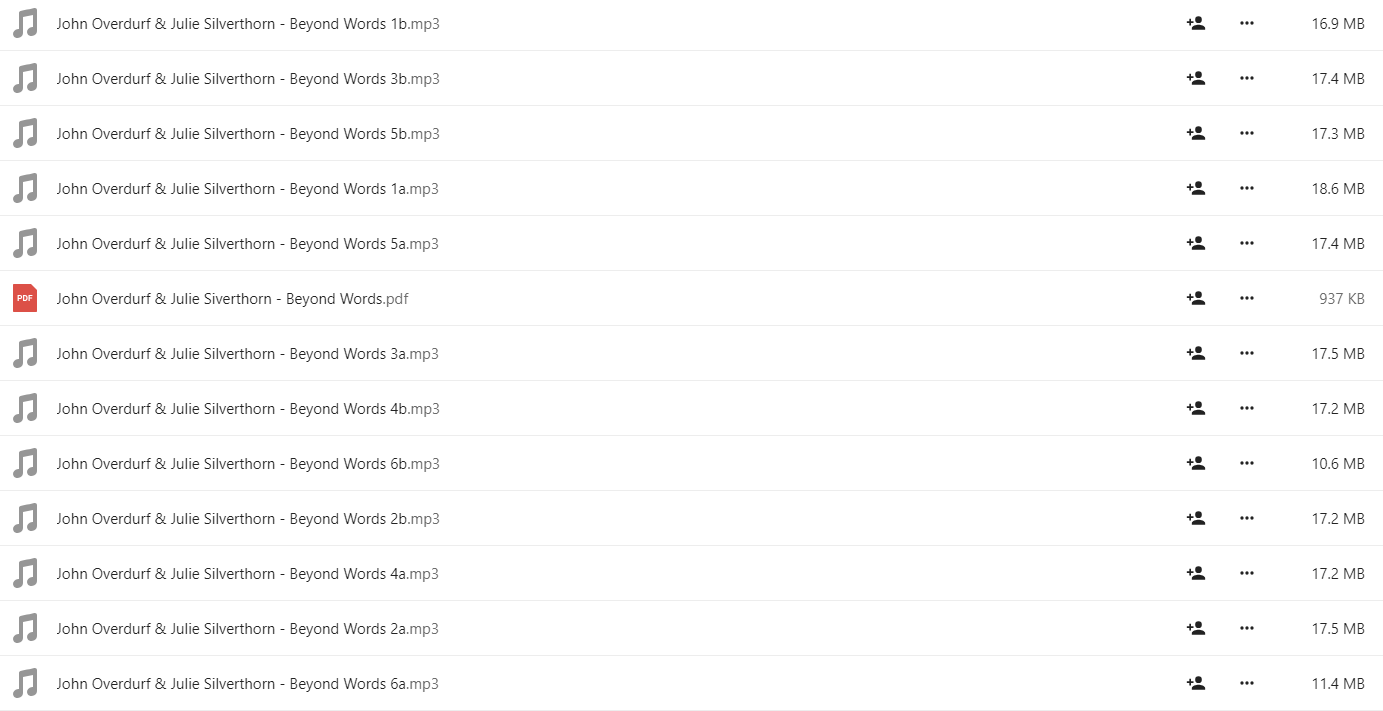Click the red PDF icon for Beyond Words.pdf
This screenshot has height=711, width=1383.
25,298
